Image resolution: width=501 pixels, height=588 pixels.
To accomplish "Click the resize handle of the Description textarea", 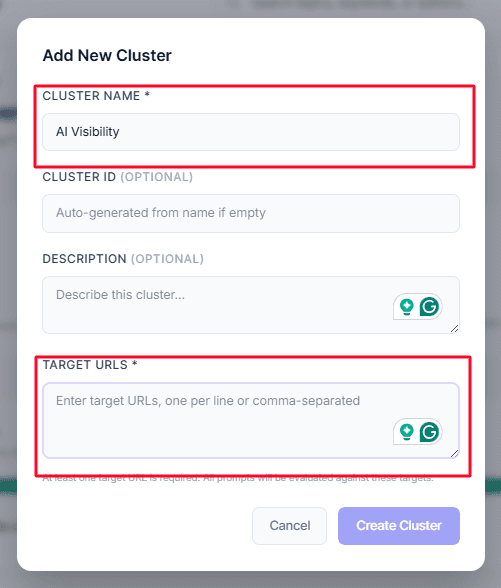I will tap(454, 329).
